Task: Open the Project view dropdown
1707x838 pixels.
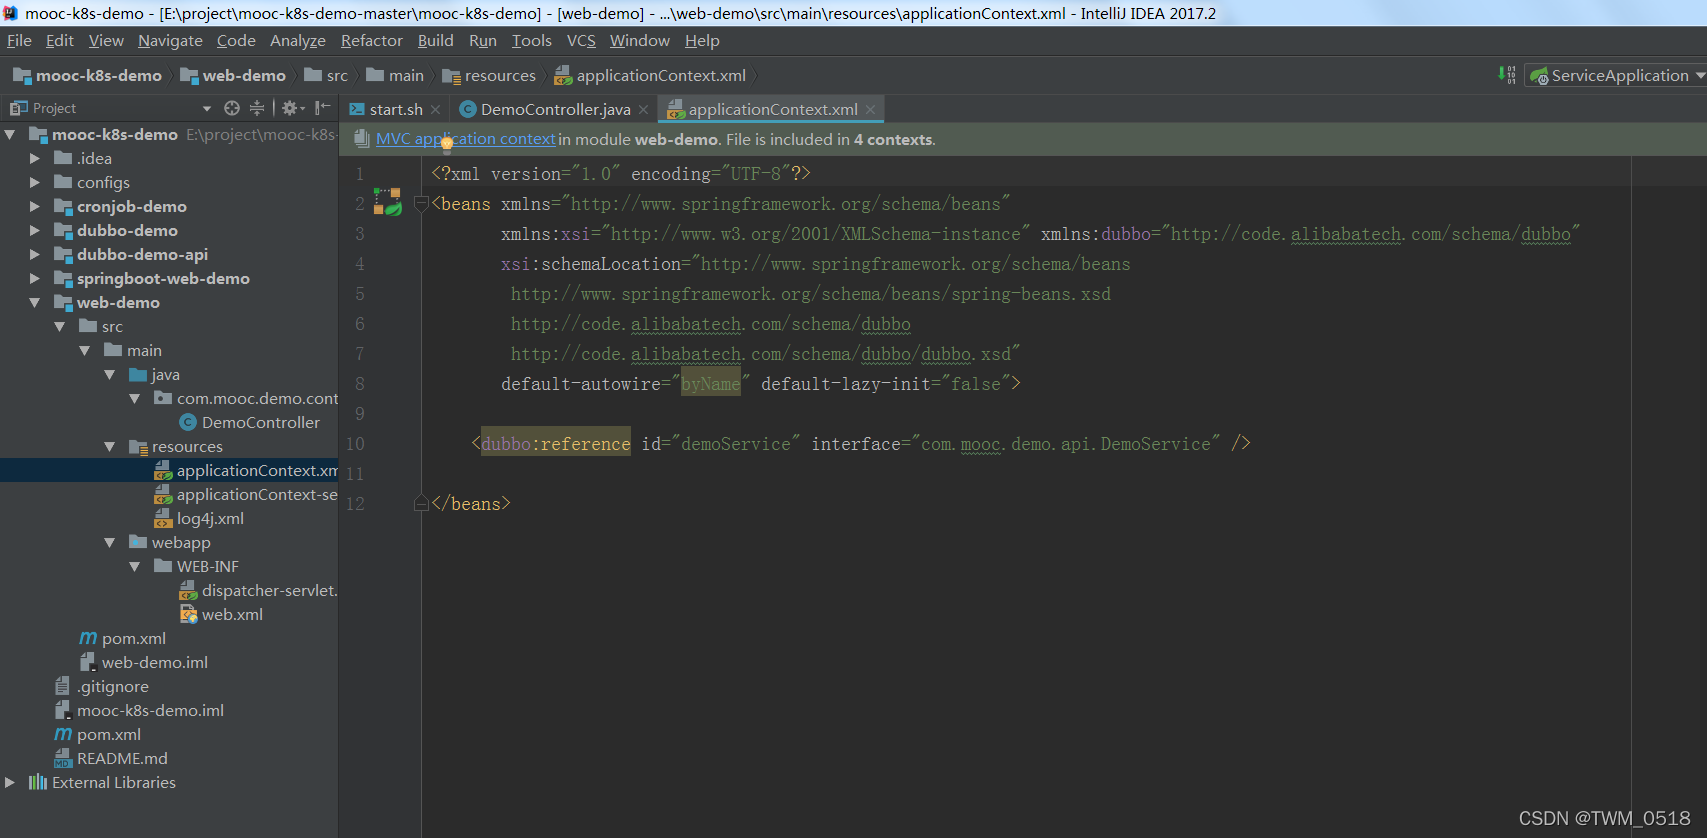Action: [x=207, y=108]
